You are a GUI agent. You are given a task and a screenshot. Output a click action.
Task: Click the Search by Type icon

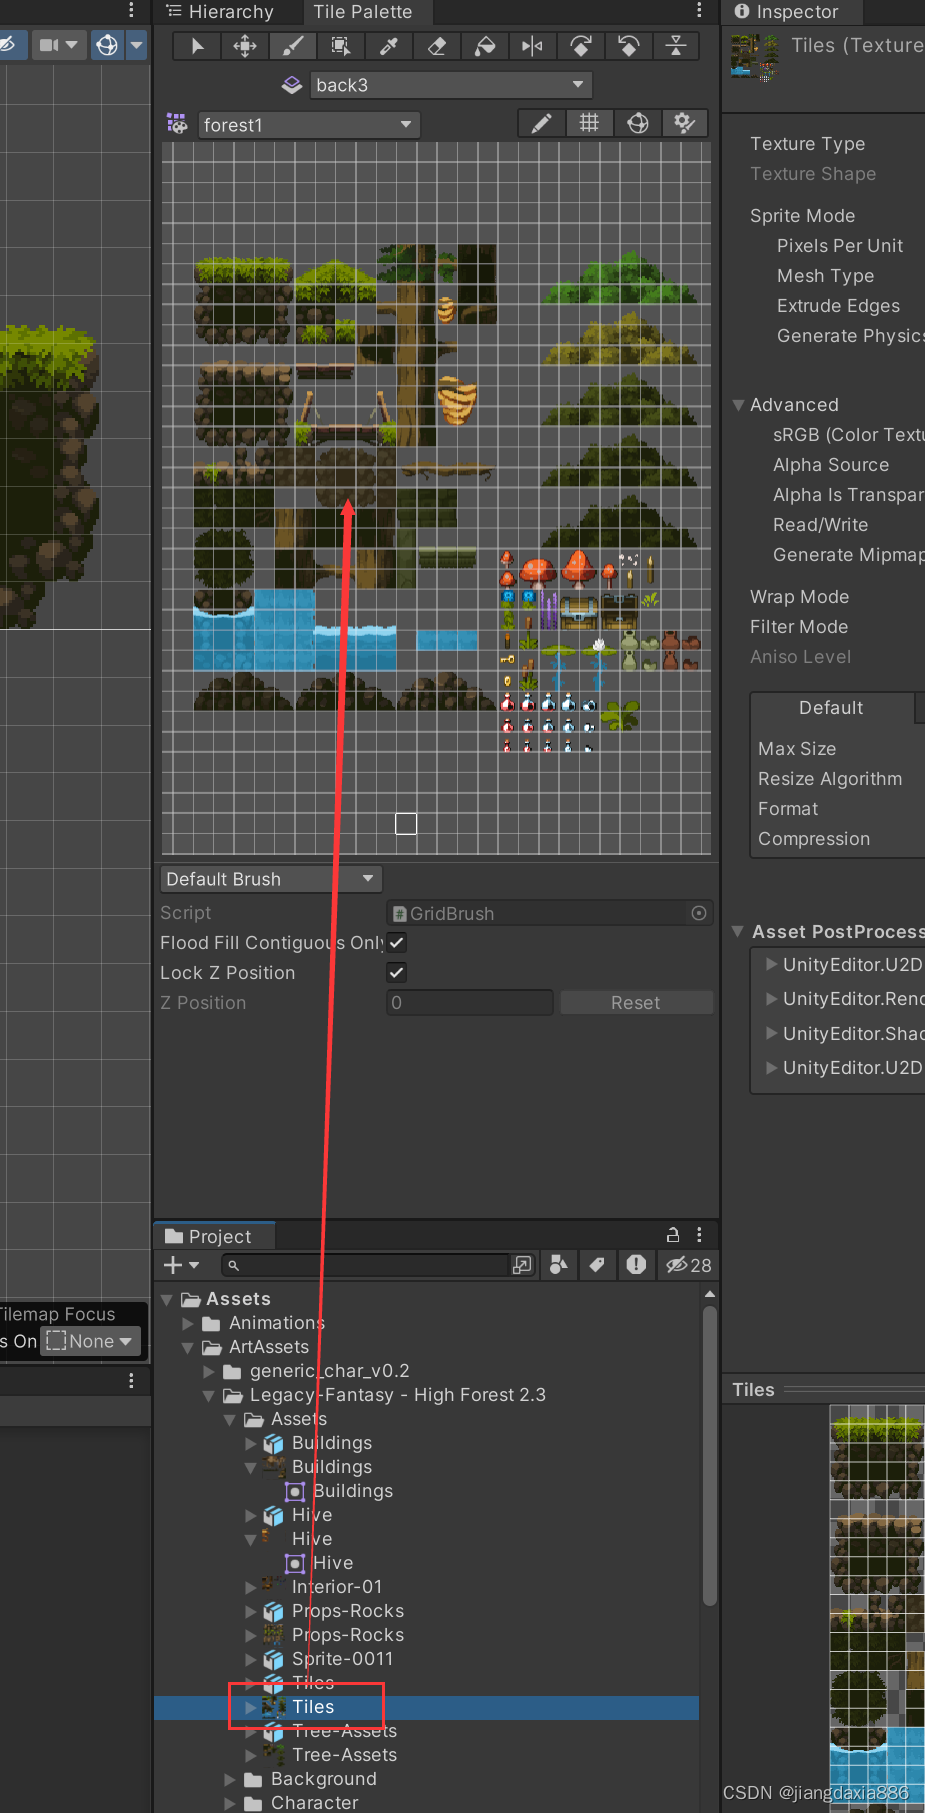tap(559, 1265)
